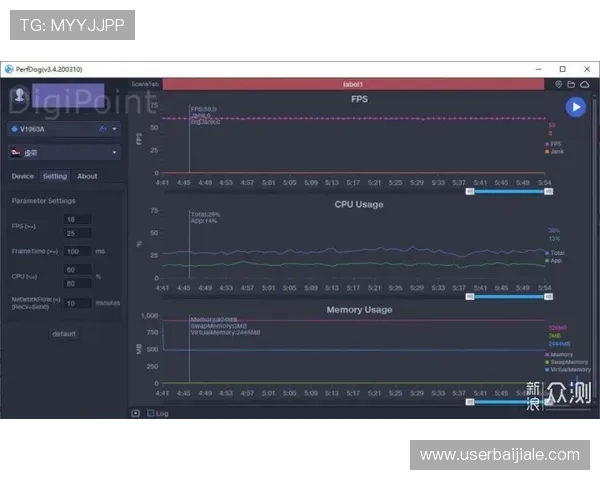Screen dimensions: 600x480
Task: Click the NetworkFlow minutes input field
Action: tap(76, 301)
